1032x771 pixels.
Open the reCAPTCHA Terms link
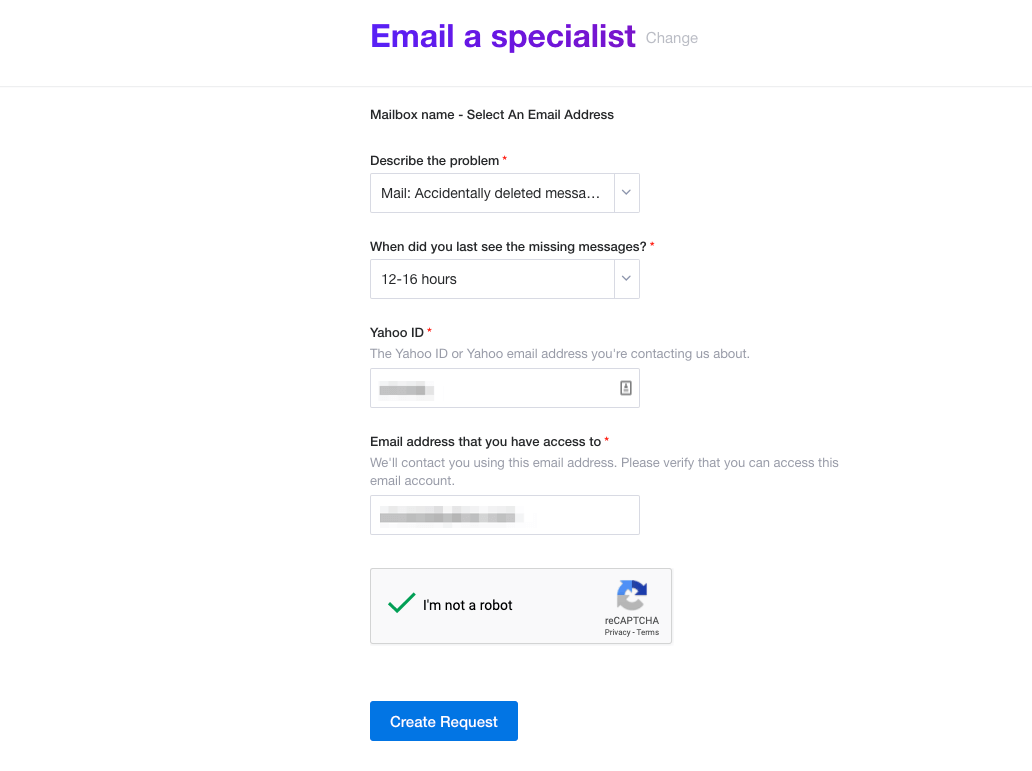[648, 633]
